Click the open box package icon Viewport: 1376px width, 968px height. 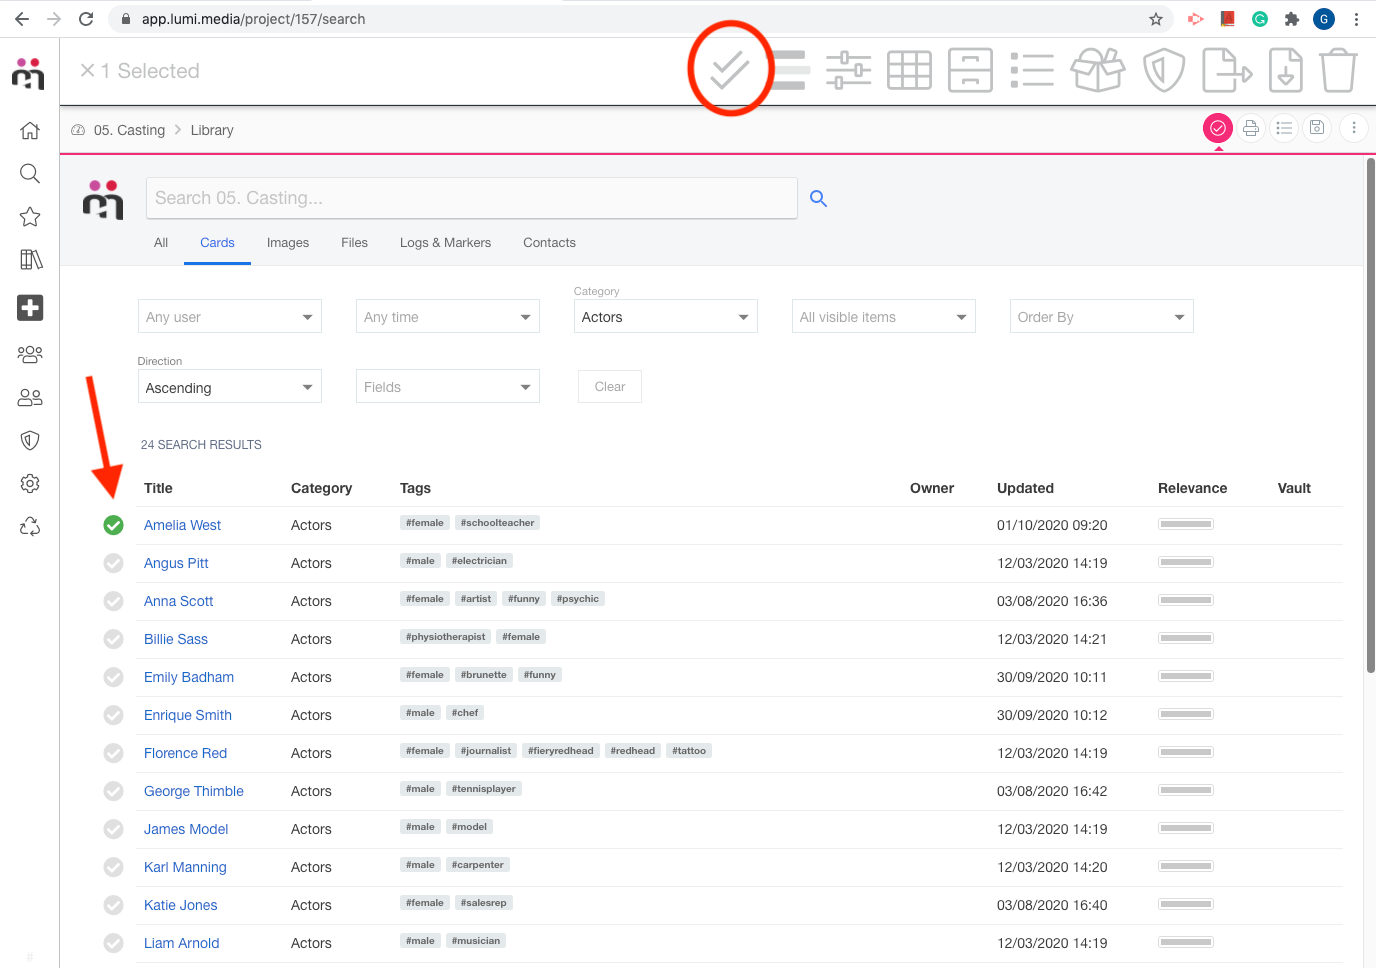coord(1097,70)
